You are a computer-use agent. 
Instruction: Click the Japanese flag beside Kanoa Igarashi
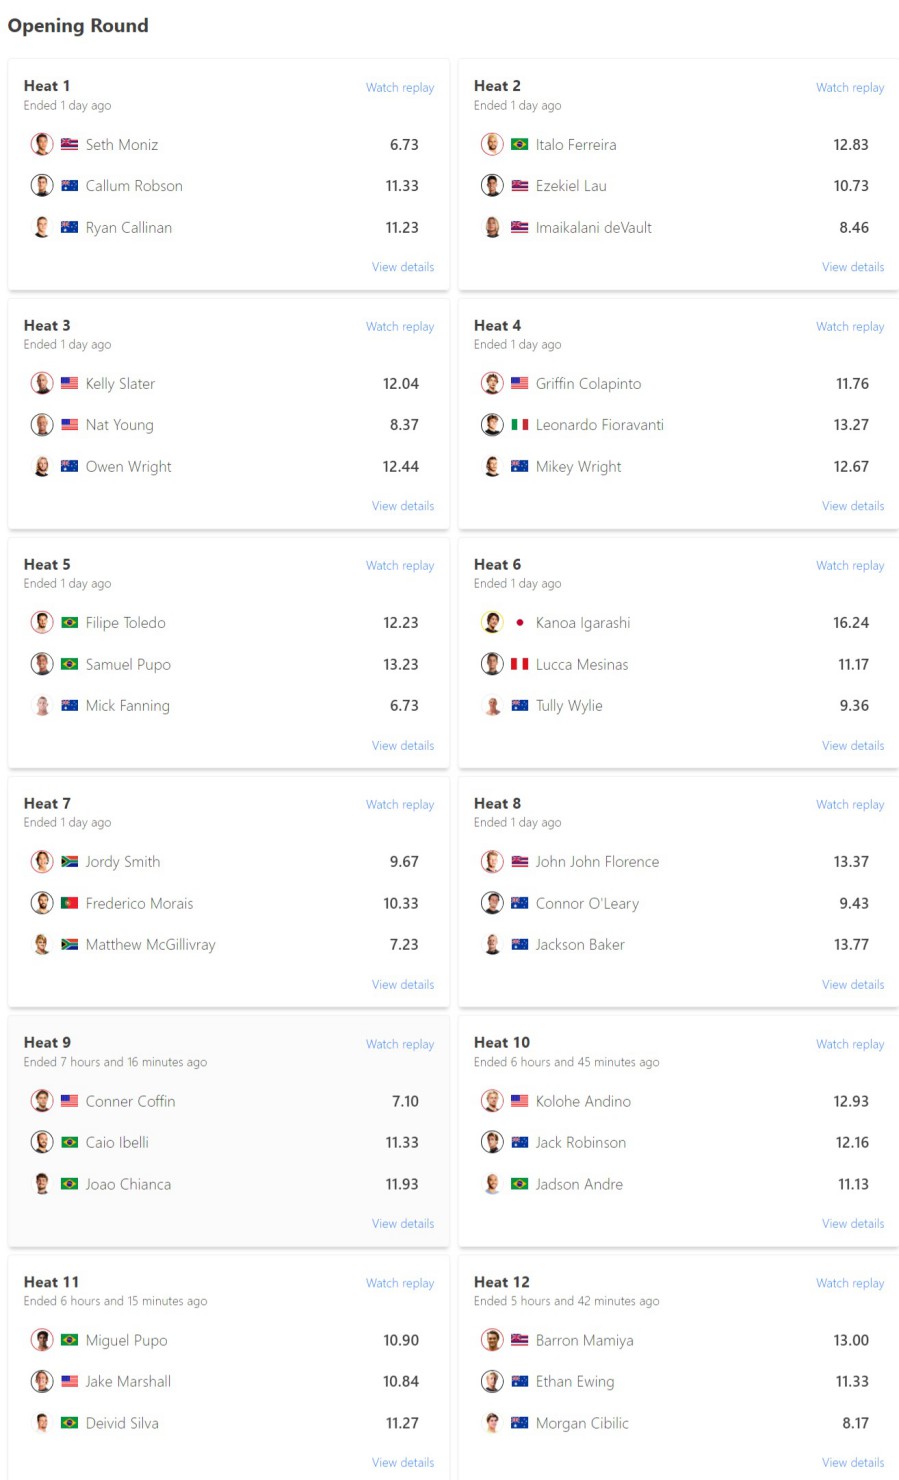520,623
